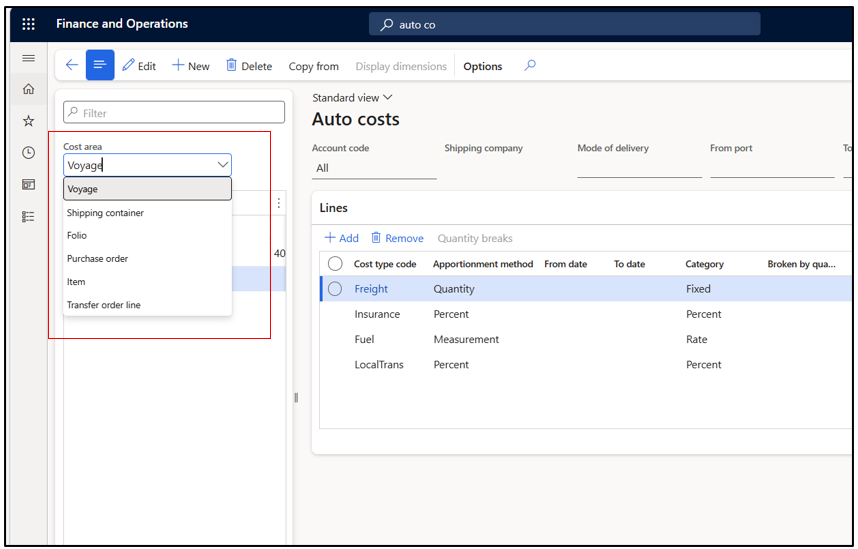Click Copy from
858x549 pixels.
pyautogui.click(x=314, y=66)
